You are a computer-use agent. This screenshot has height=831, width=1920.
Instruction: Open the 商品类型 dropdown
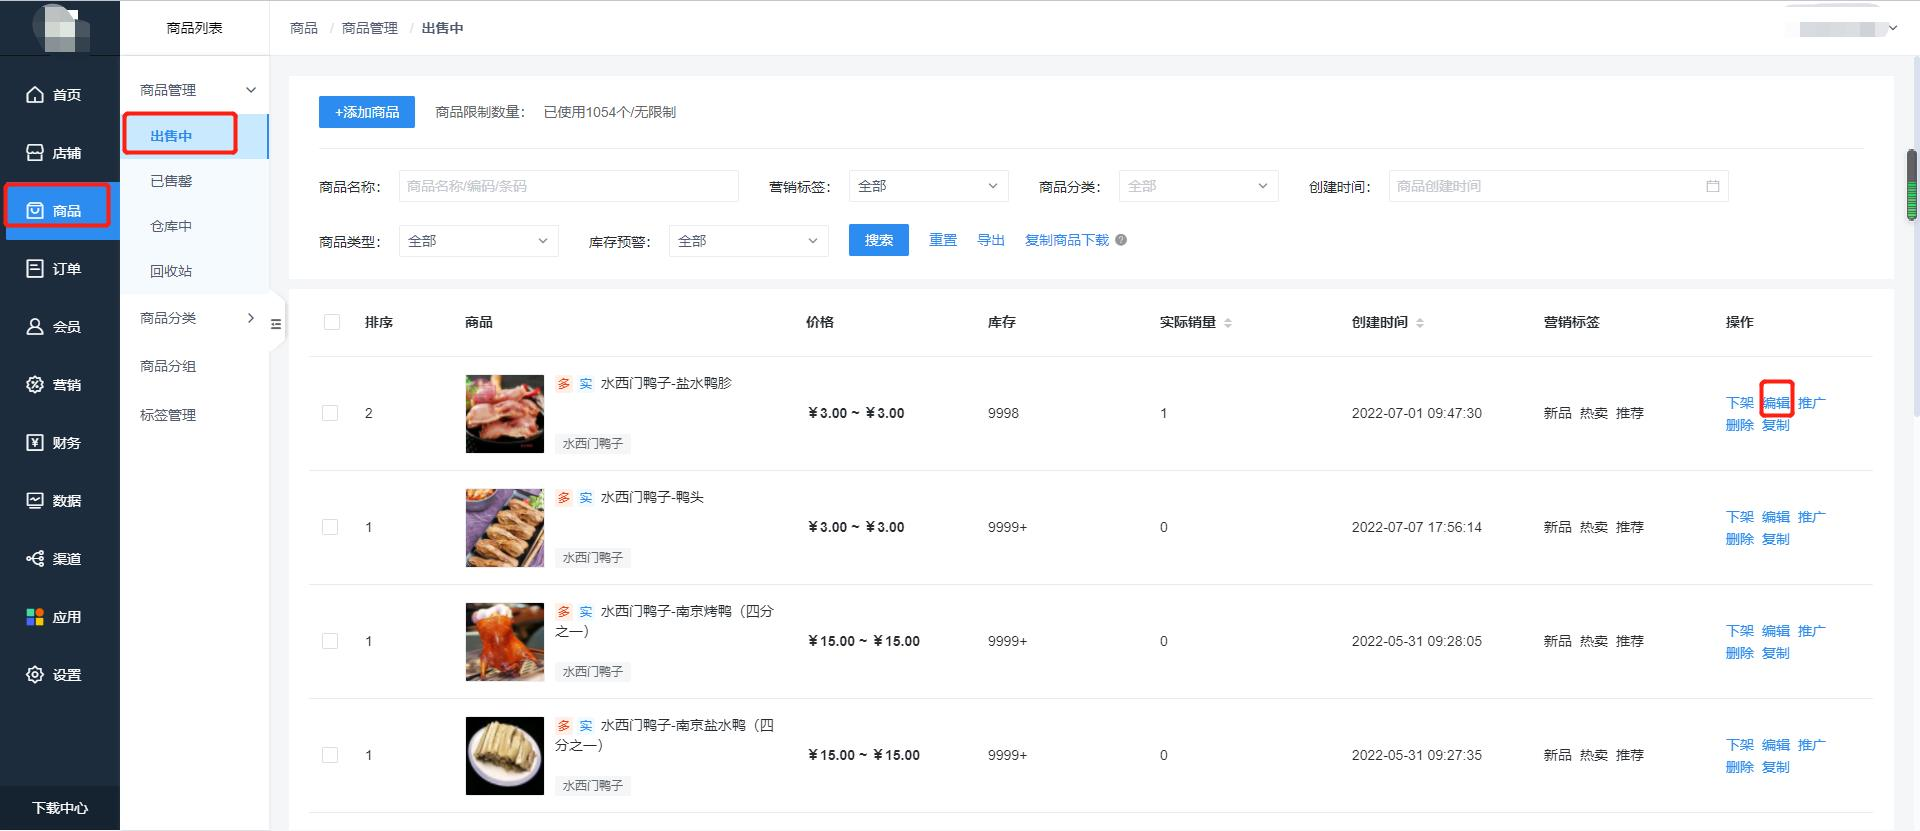tap(477, 241)
